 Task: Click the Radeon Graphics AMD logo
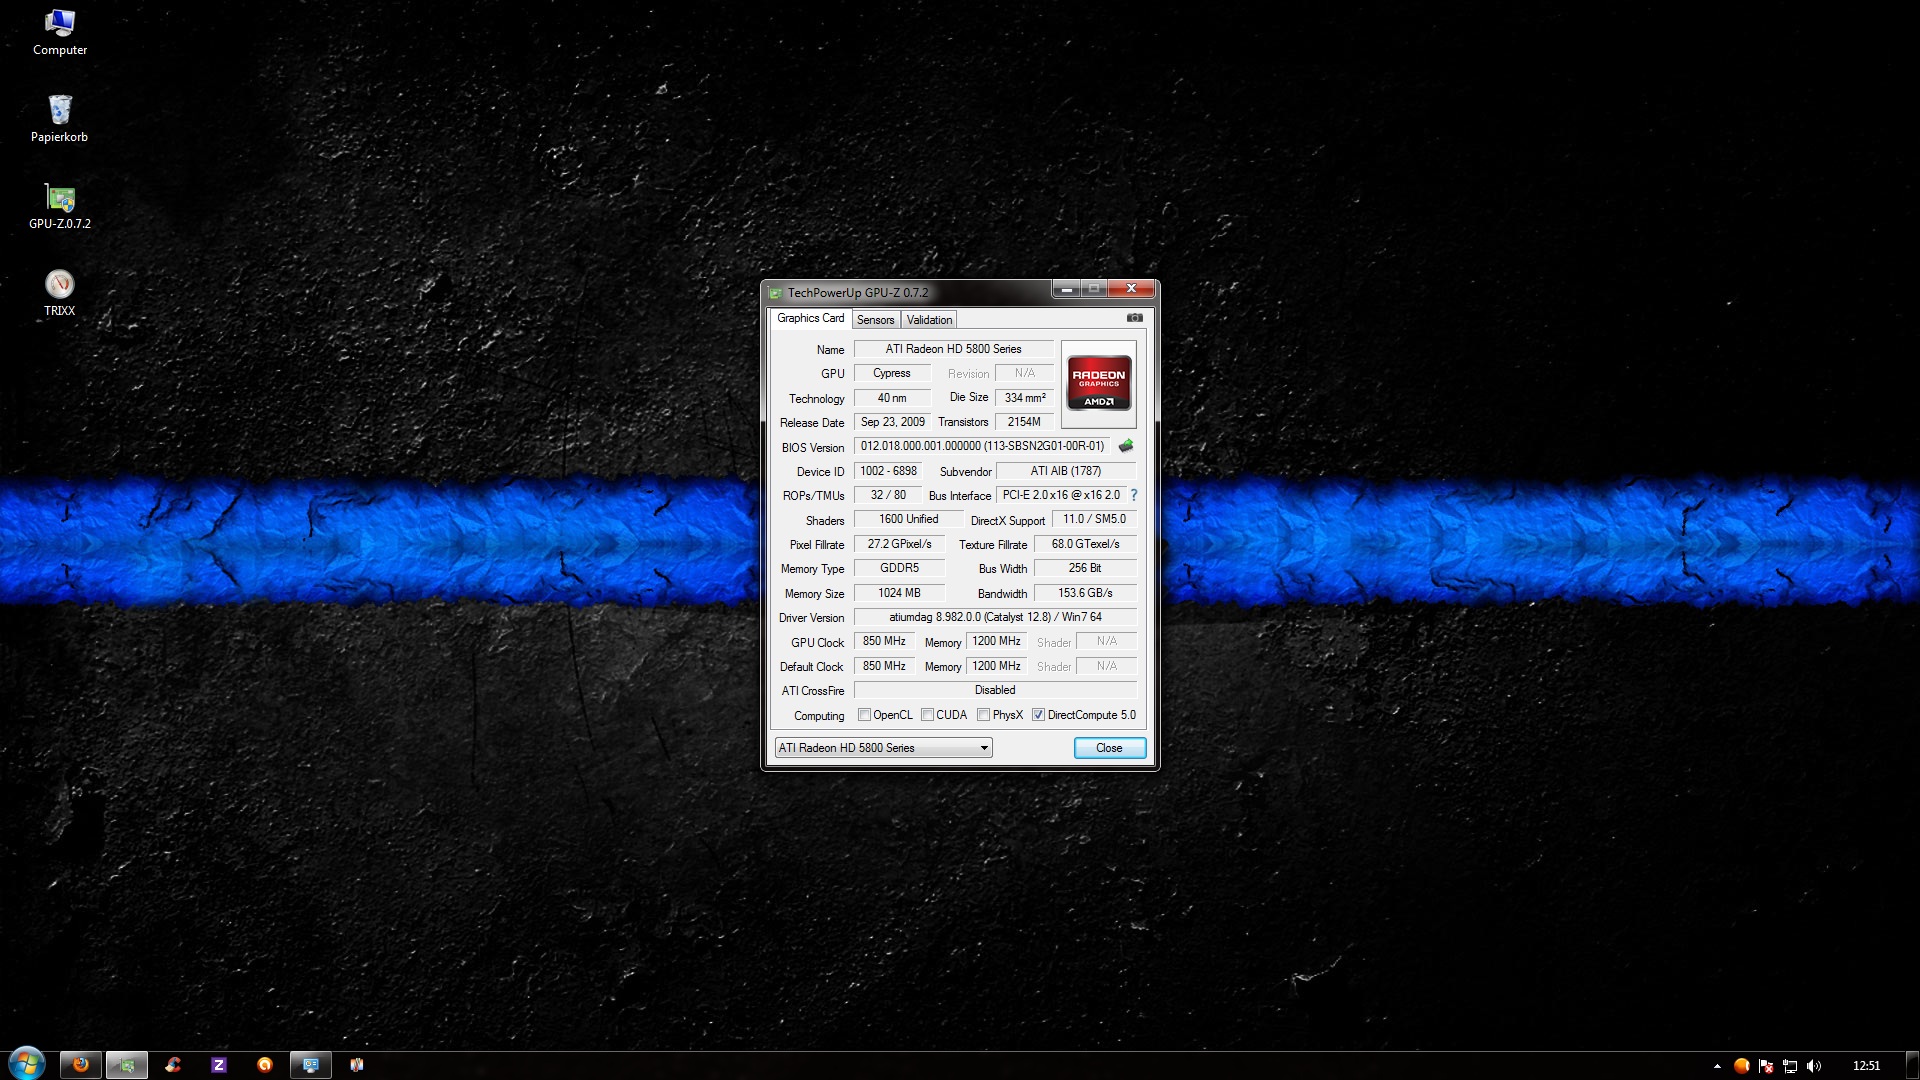pyautogui.click(x=1098, y=383)
